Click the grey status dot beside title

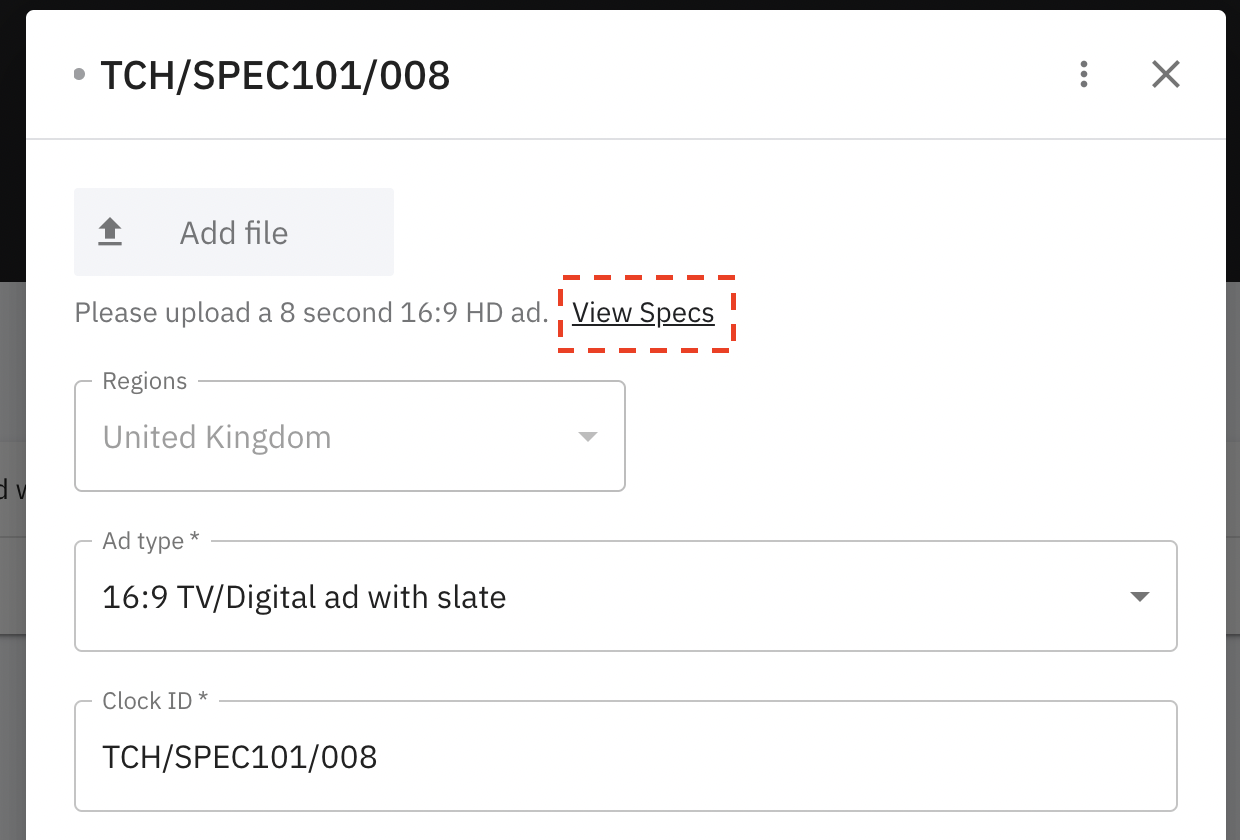[80, 74]
